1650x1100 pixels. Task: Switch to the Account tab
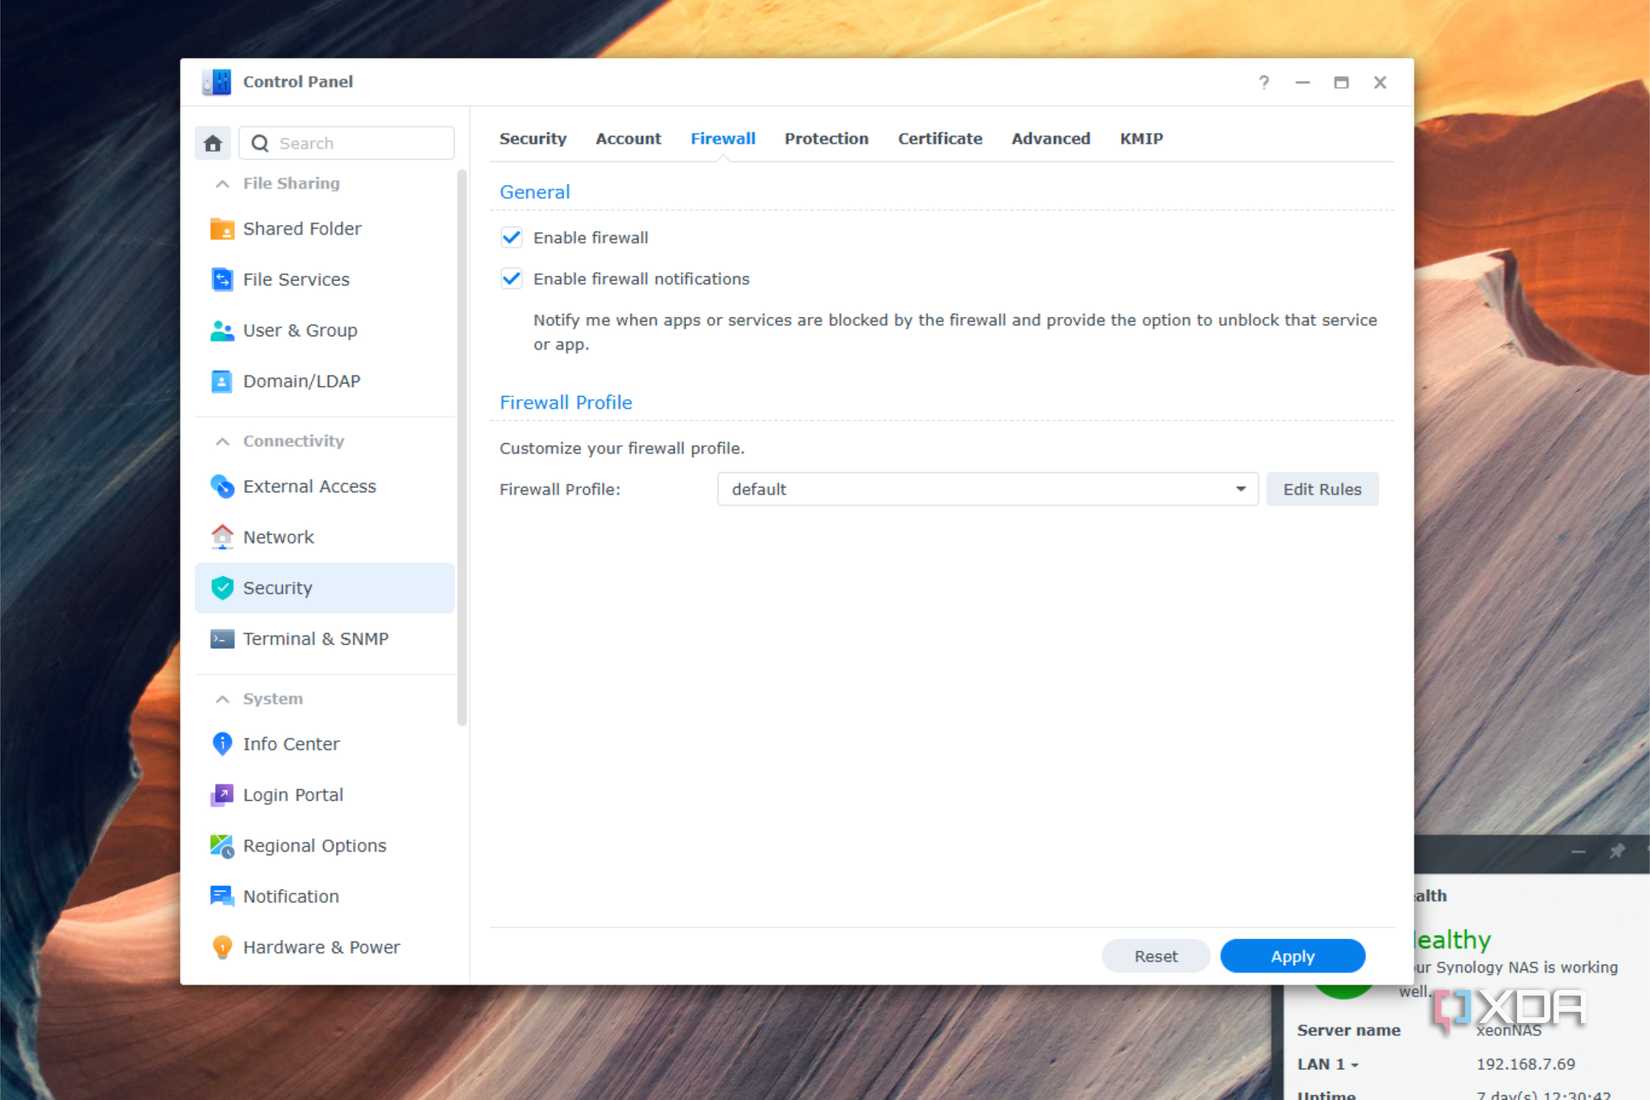[x=628, y=139]
